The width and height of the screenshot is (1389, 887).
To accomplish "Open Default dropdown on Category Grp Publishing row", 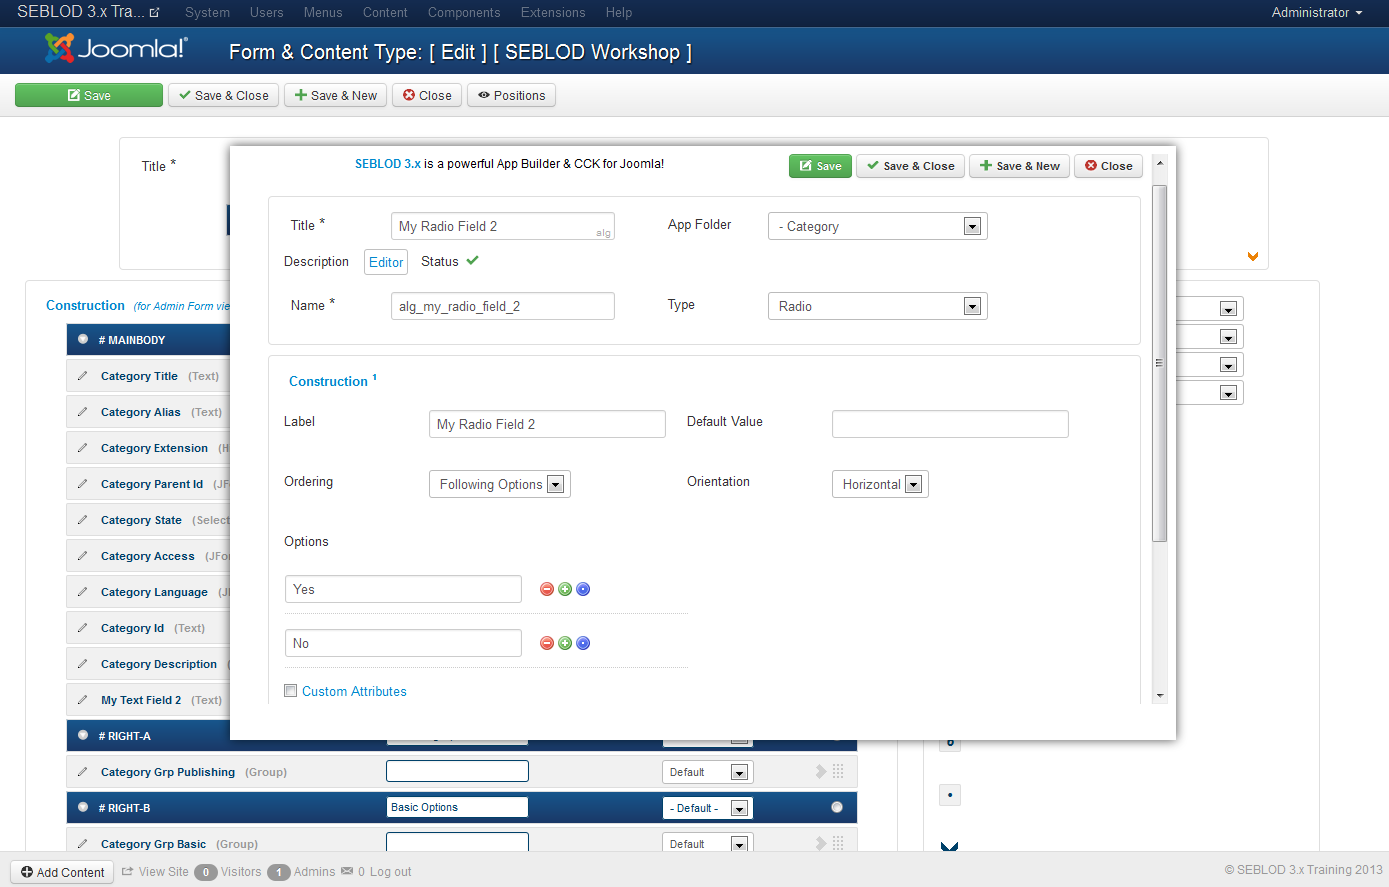I will point(708,772).
